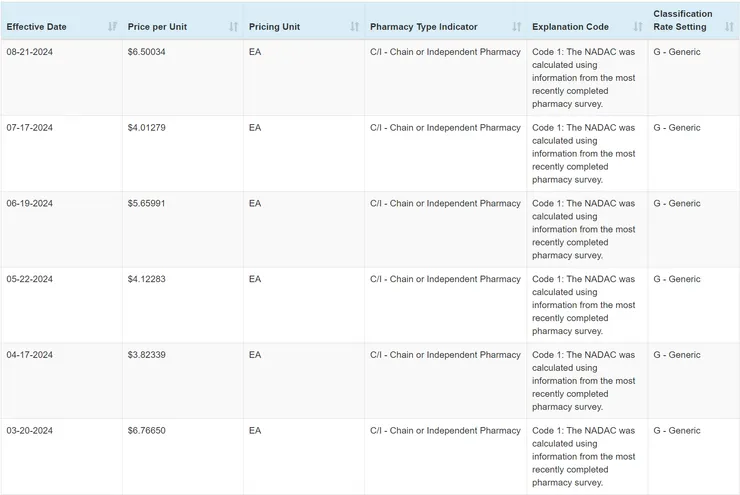Screen dimensions: 740x495
Task: Click the Effective Date header label
Action: point(37,27)
